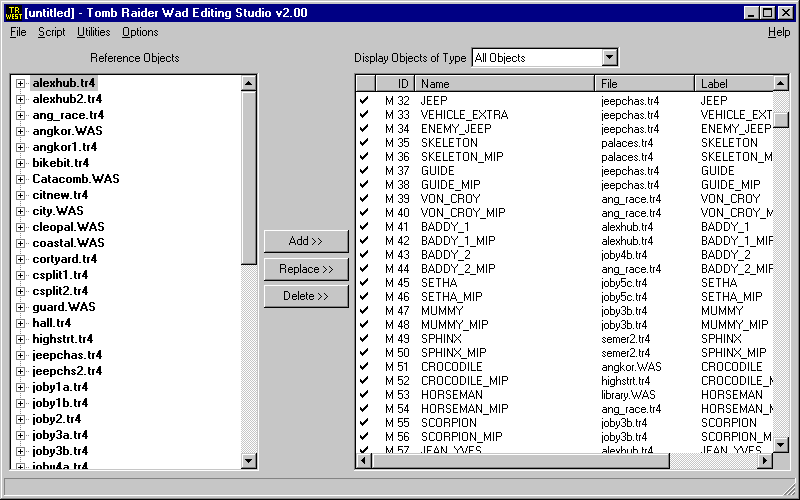Open the Utilities menu
Screen dimensions: 800x500
tap(93, 32)
